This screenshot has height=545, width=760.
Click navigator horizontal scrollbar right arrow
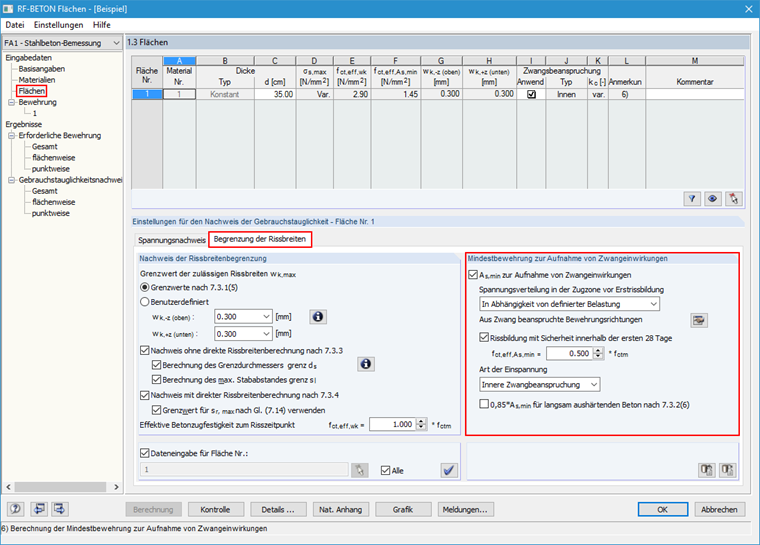[x=116, y=487]
